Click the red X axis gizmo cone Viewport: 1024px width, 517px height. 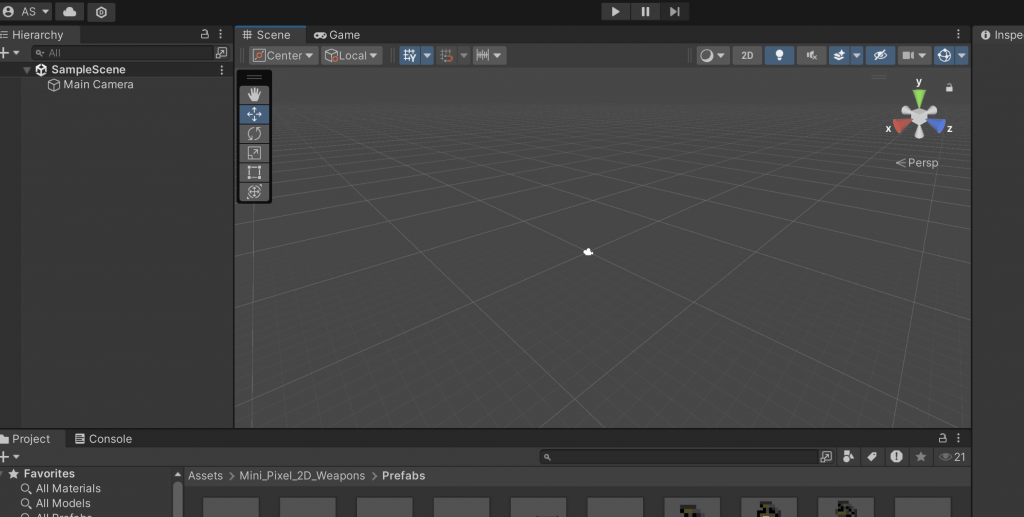901,124
